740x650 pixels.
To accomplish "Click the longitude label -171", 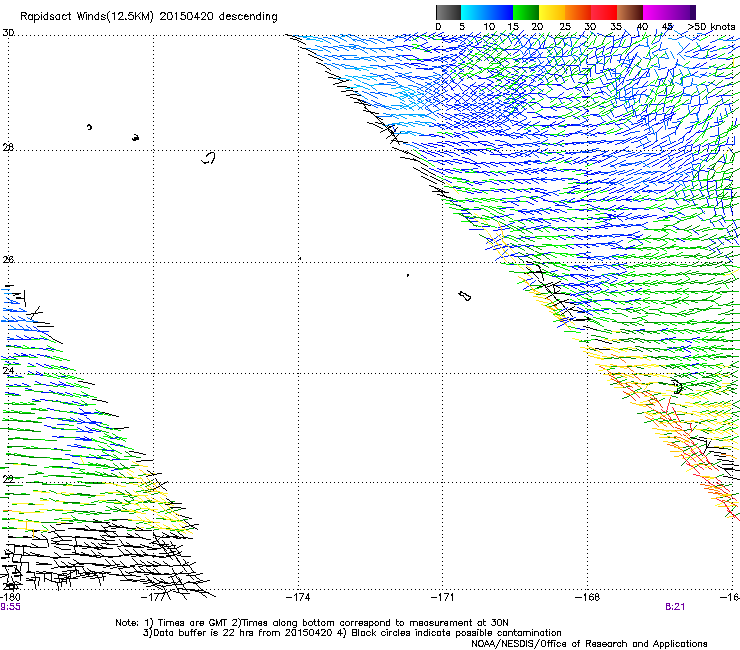I will pos(443,597).
